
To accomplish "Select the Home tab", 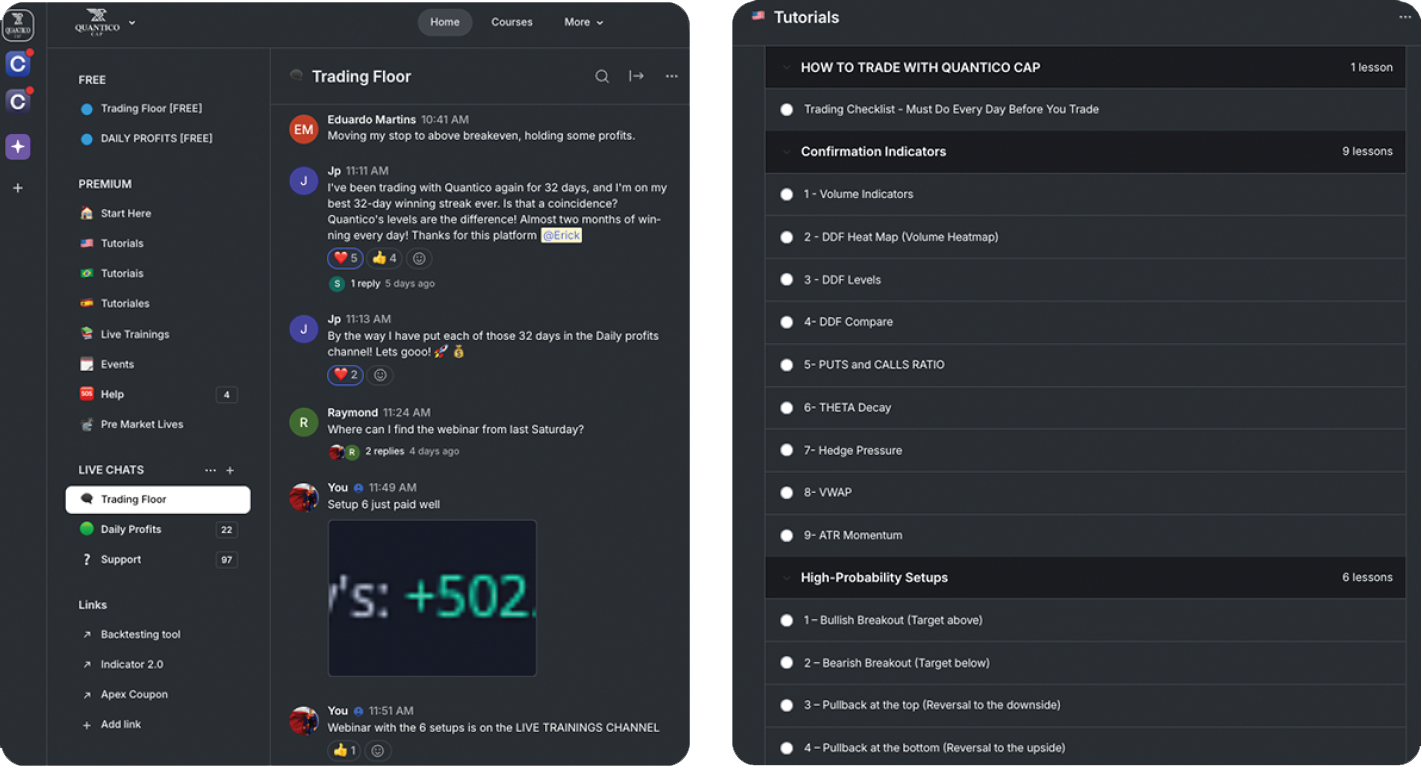I will click(x=445, y=22).
